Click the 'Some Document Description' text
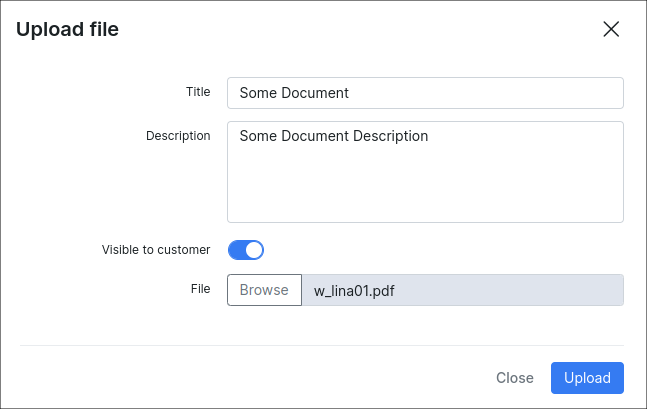Image resolution: width=647 pixels, height=409 pixels. pyautogui.click(x=334, y=136)
